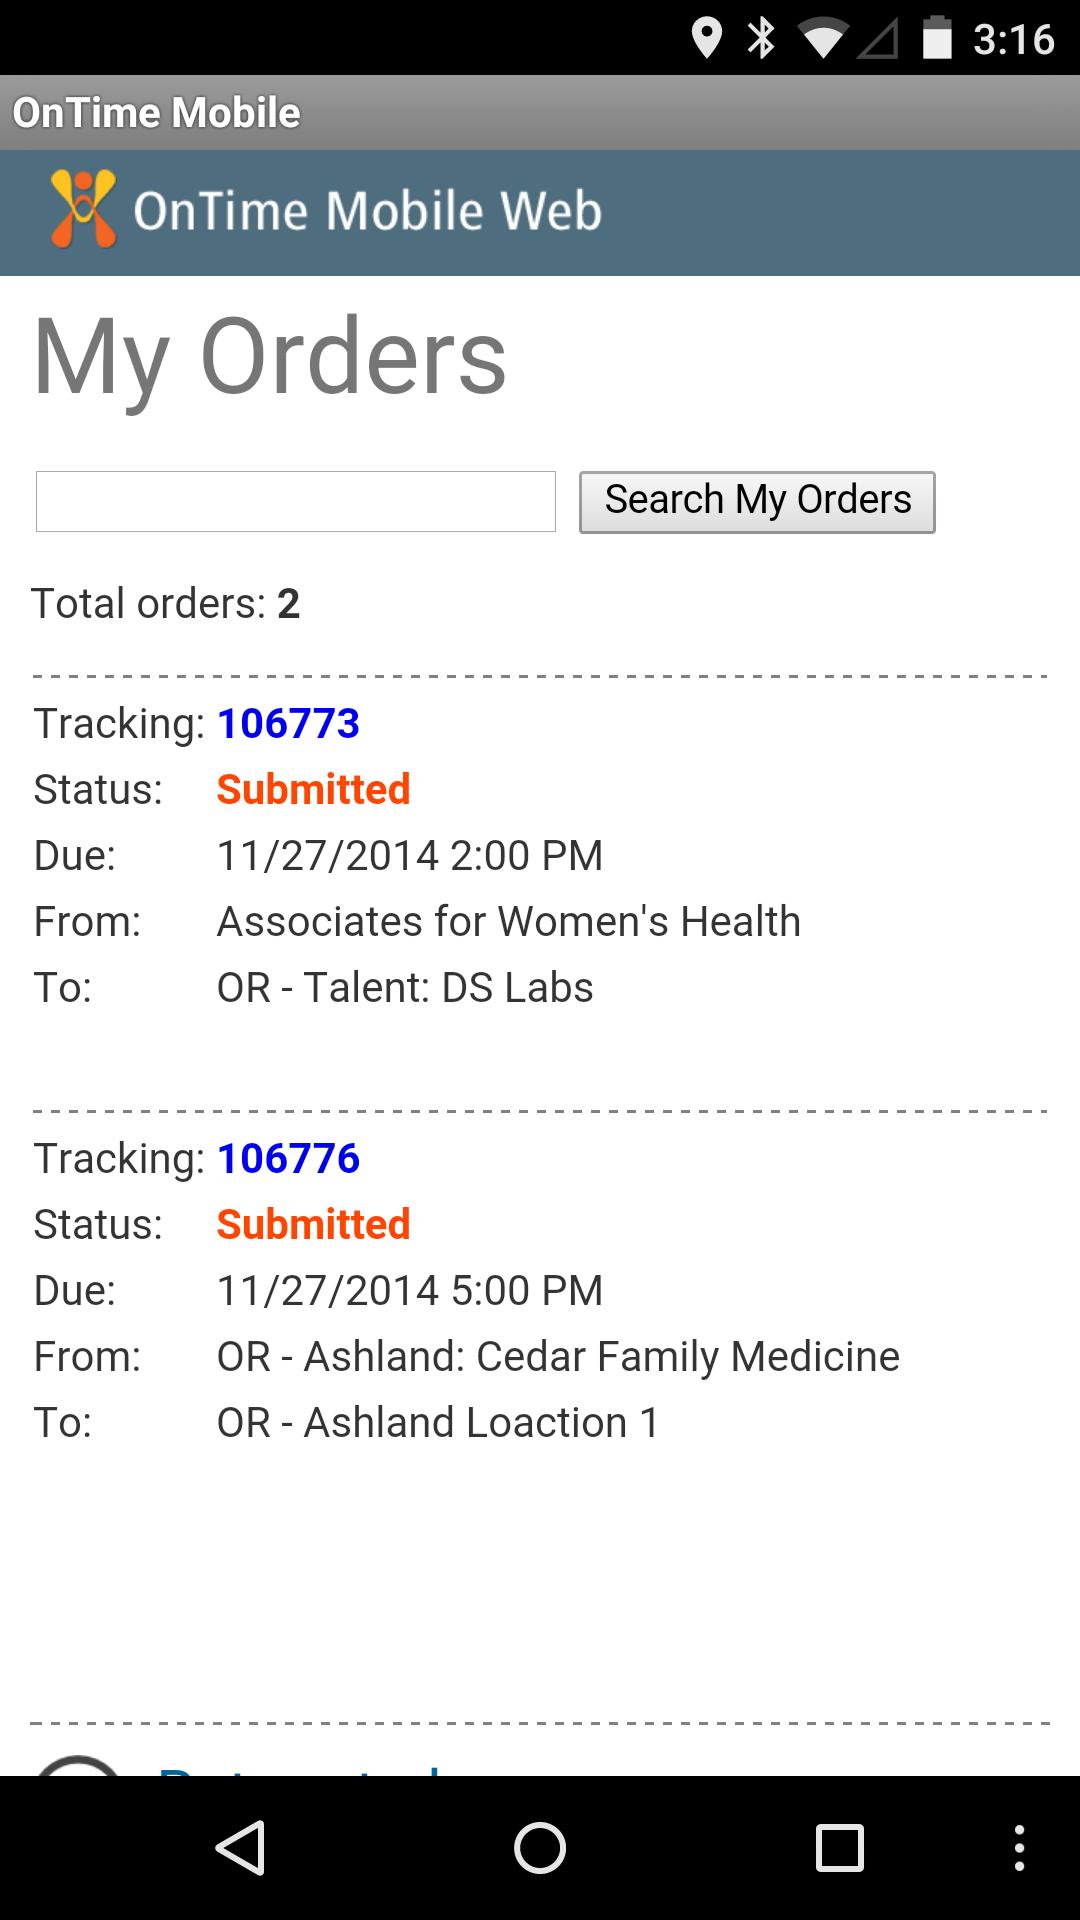The width and height of the screenshot is (1080, 1920).
Task: Tap the Wi-Fi signal status icon
Action: coord(823,39)
